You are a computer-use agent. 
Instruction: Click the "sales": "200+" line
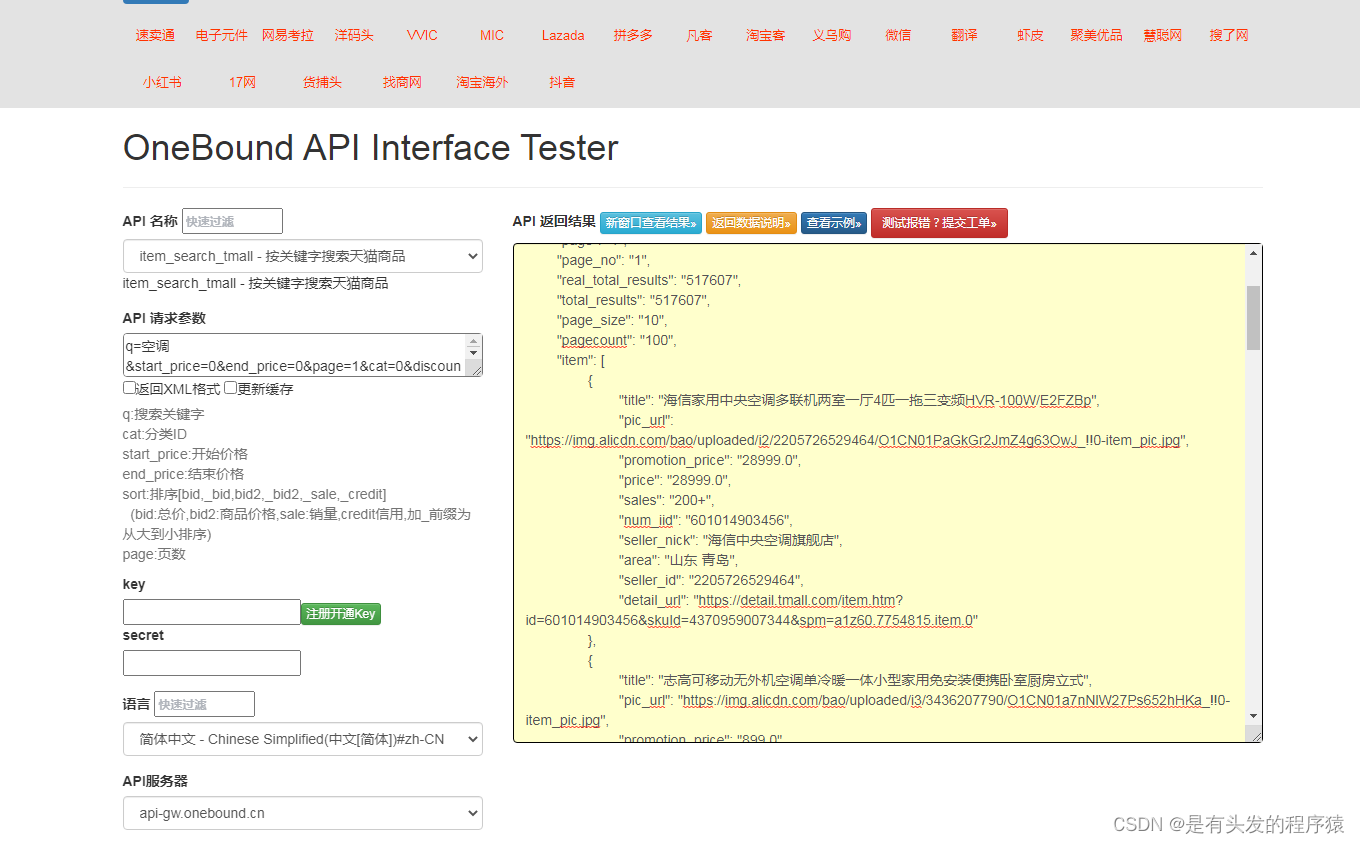667,500
